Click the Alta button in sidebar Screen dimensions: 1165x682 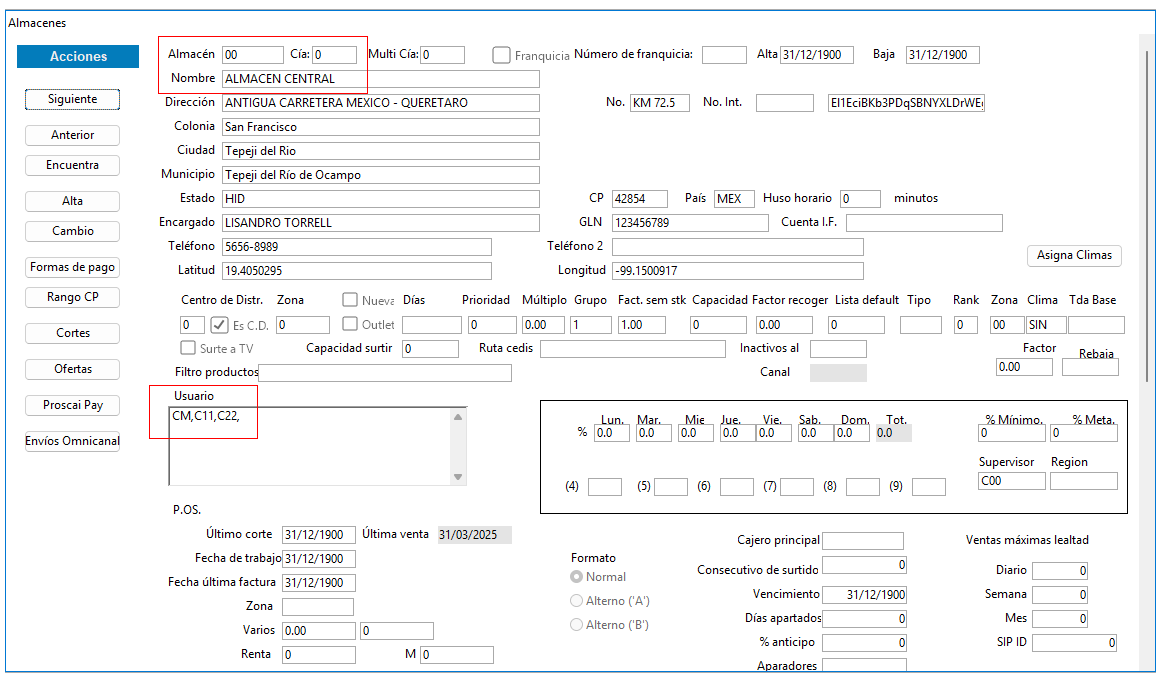(x=72, y=201)
